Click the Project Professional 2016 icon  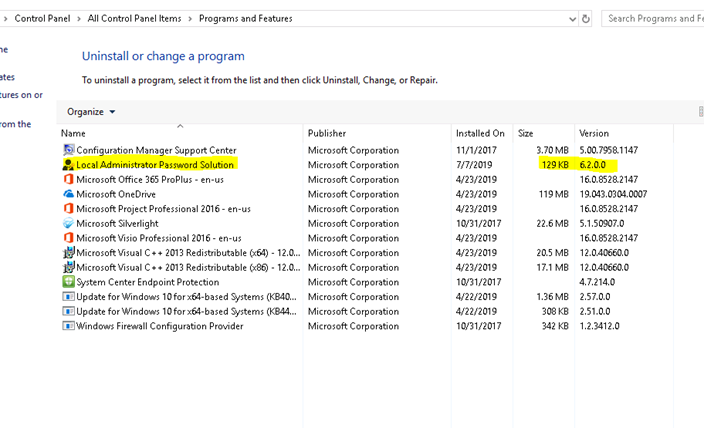tap(68, 209)
